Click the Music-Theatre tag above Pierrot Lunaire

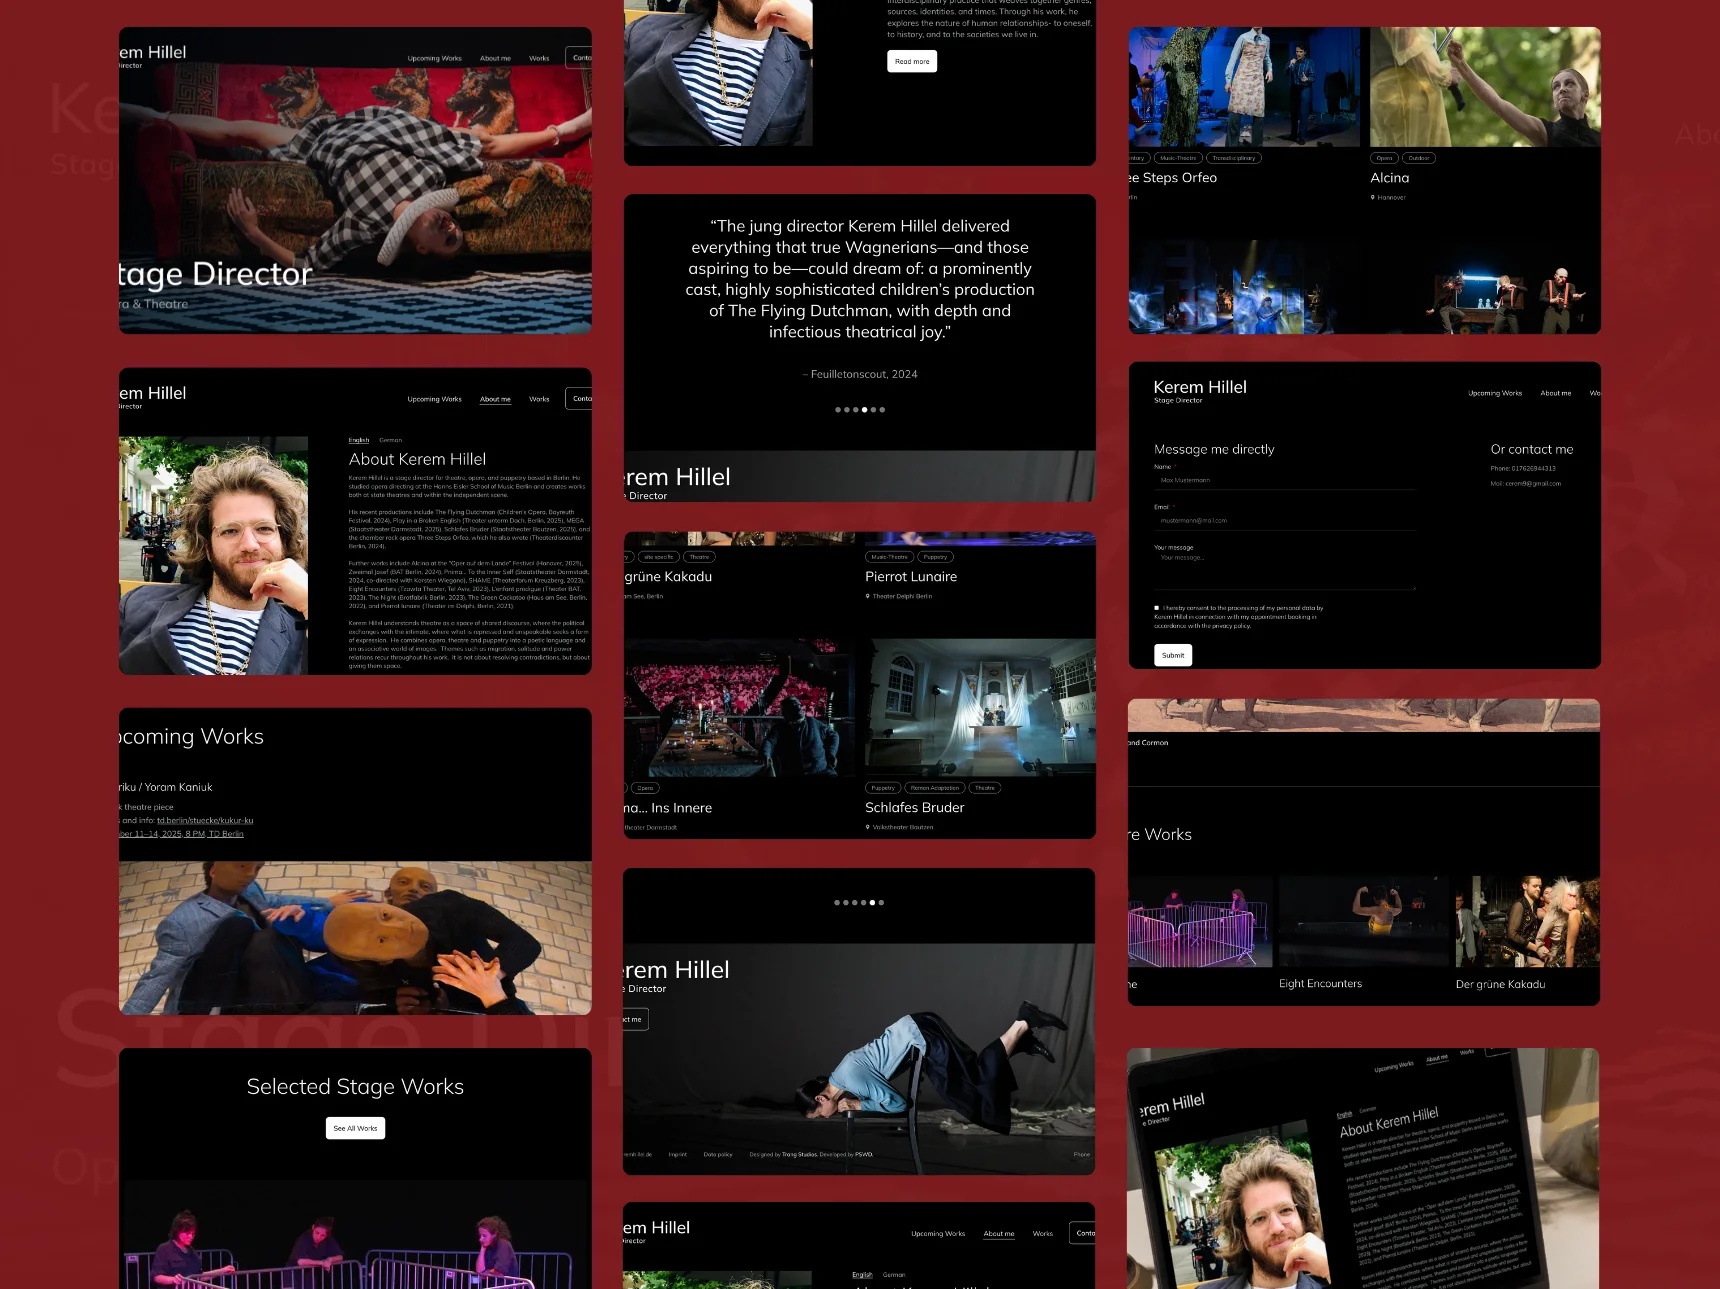click(x=889, y=557)
